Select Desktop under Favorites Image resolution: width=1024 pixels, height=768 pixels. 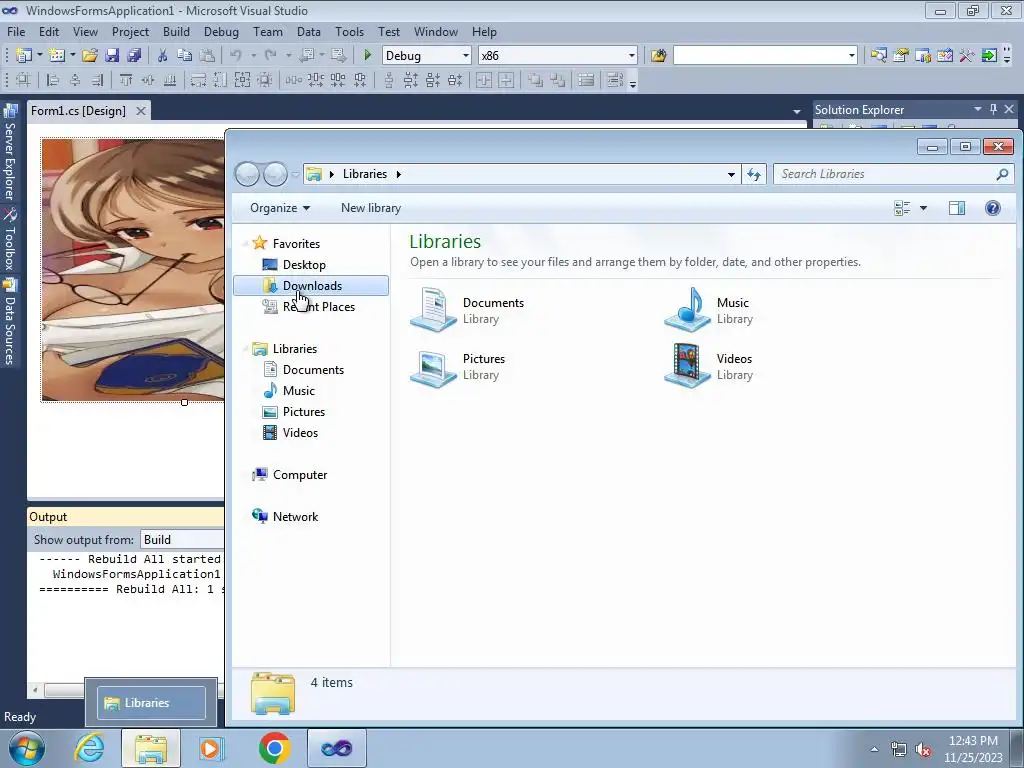pyautogui.click(x=304, y=264)
